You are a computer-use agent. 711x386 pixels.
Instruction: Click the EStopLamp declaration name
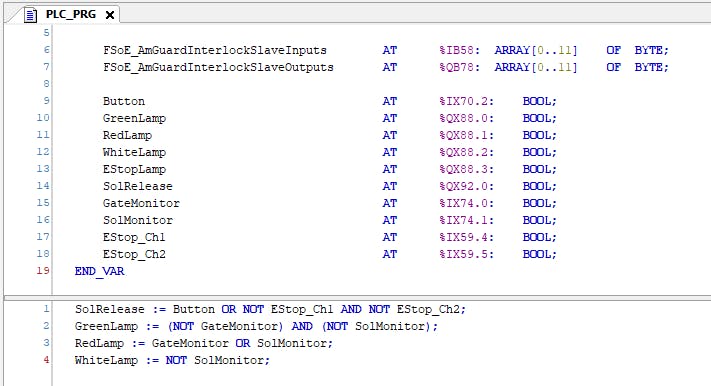tap(134, 169)
